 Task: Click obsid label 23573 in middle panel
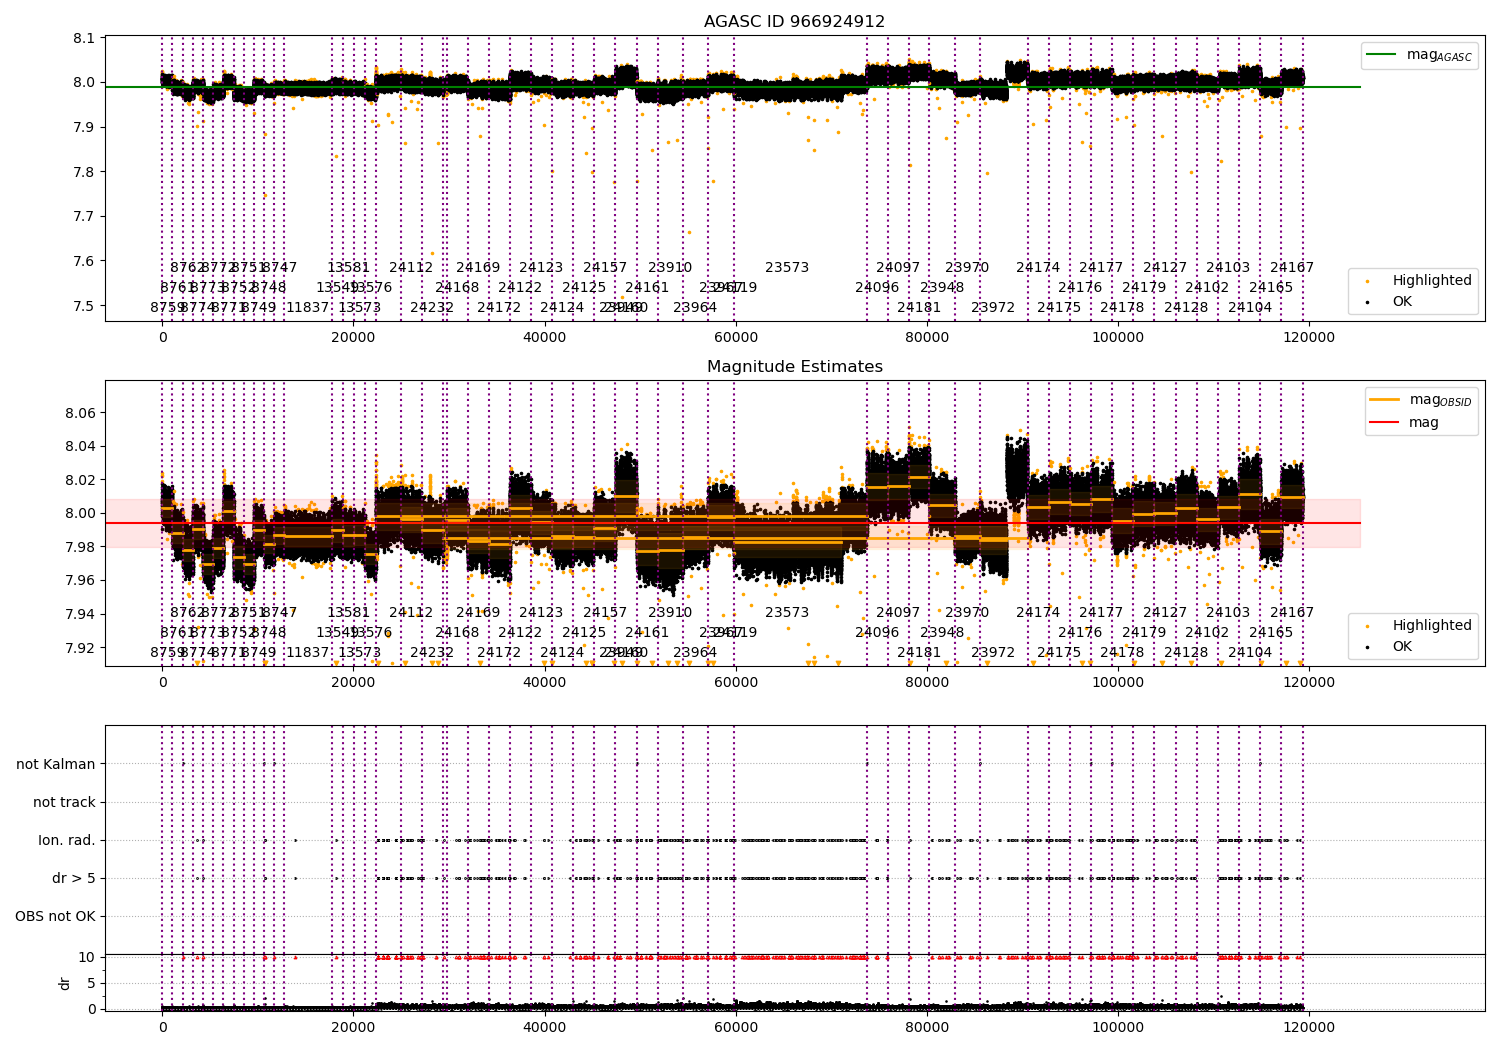[x=787, y=613]
